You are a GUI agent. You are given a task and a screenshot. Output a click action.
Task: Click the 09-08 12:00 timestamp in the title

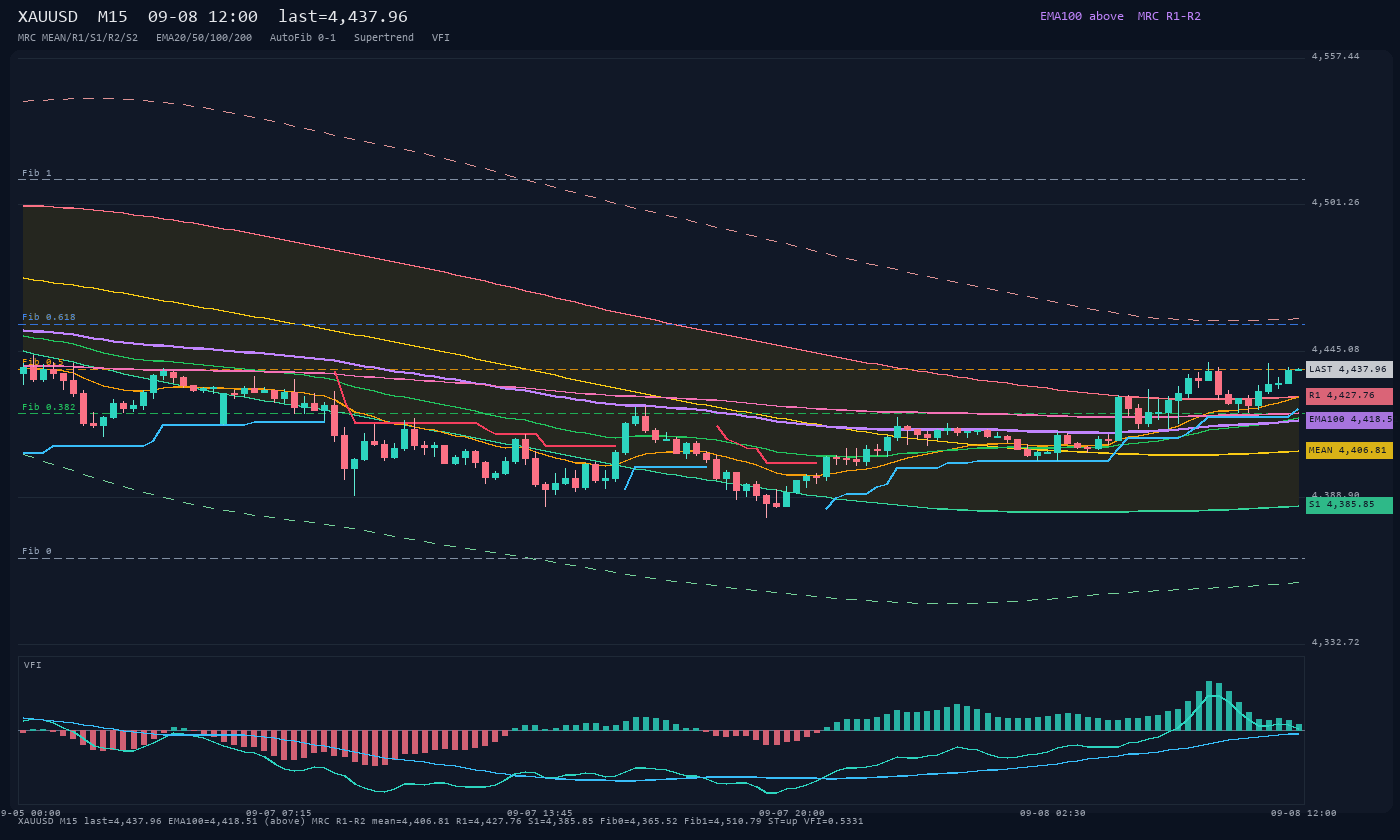pyautogui.click(x=202, y=17)
